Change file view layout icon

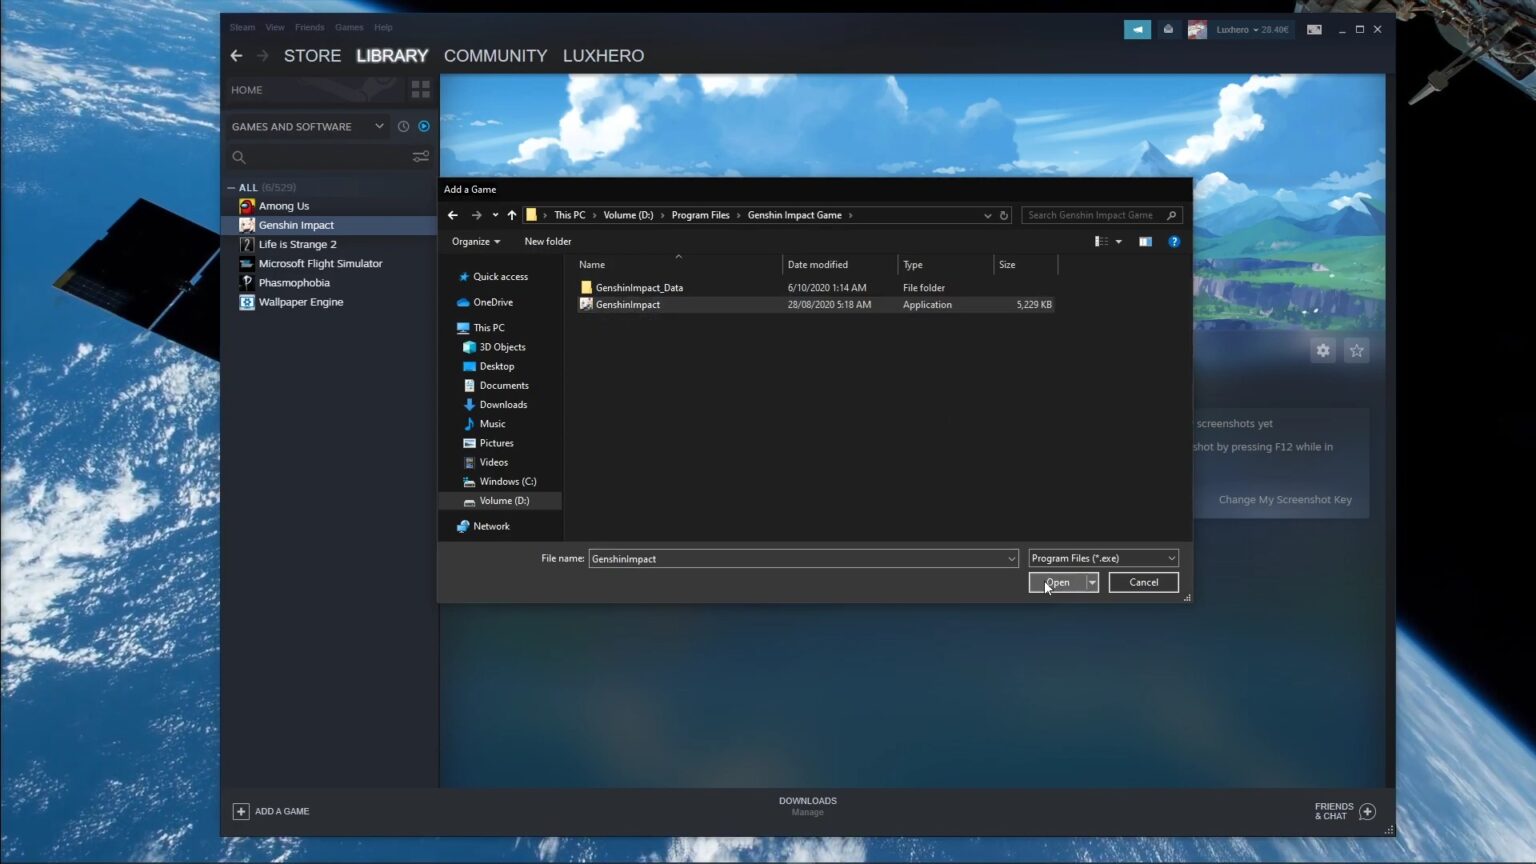coord(1101,241)
